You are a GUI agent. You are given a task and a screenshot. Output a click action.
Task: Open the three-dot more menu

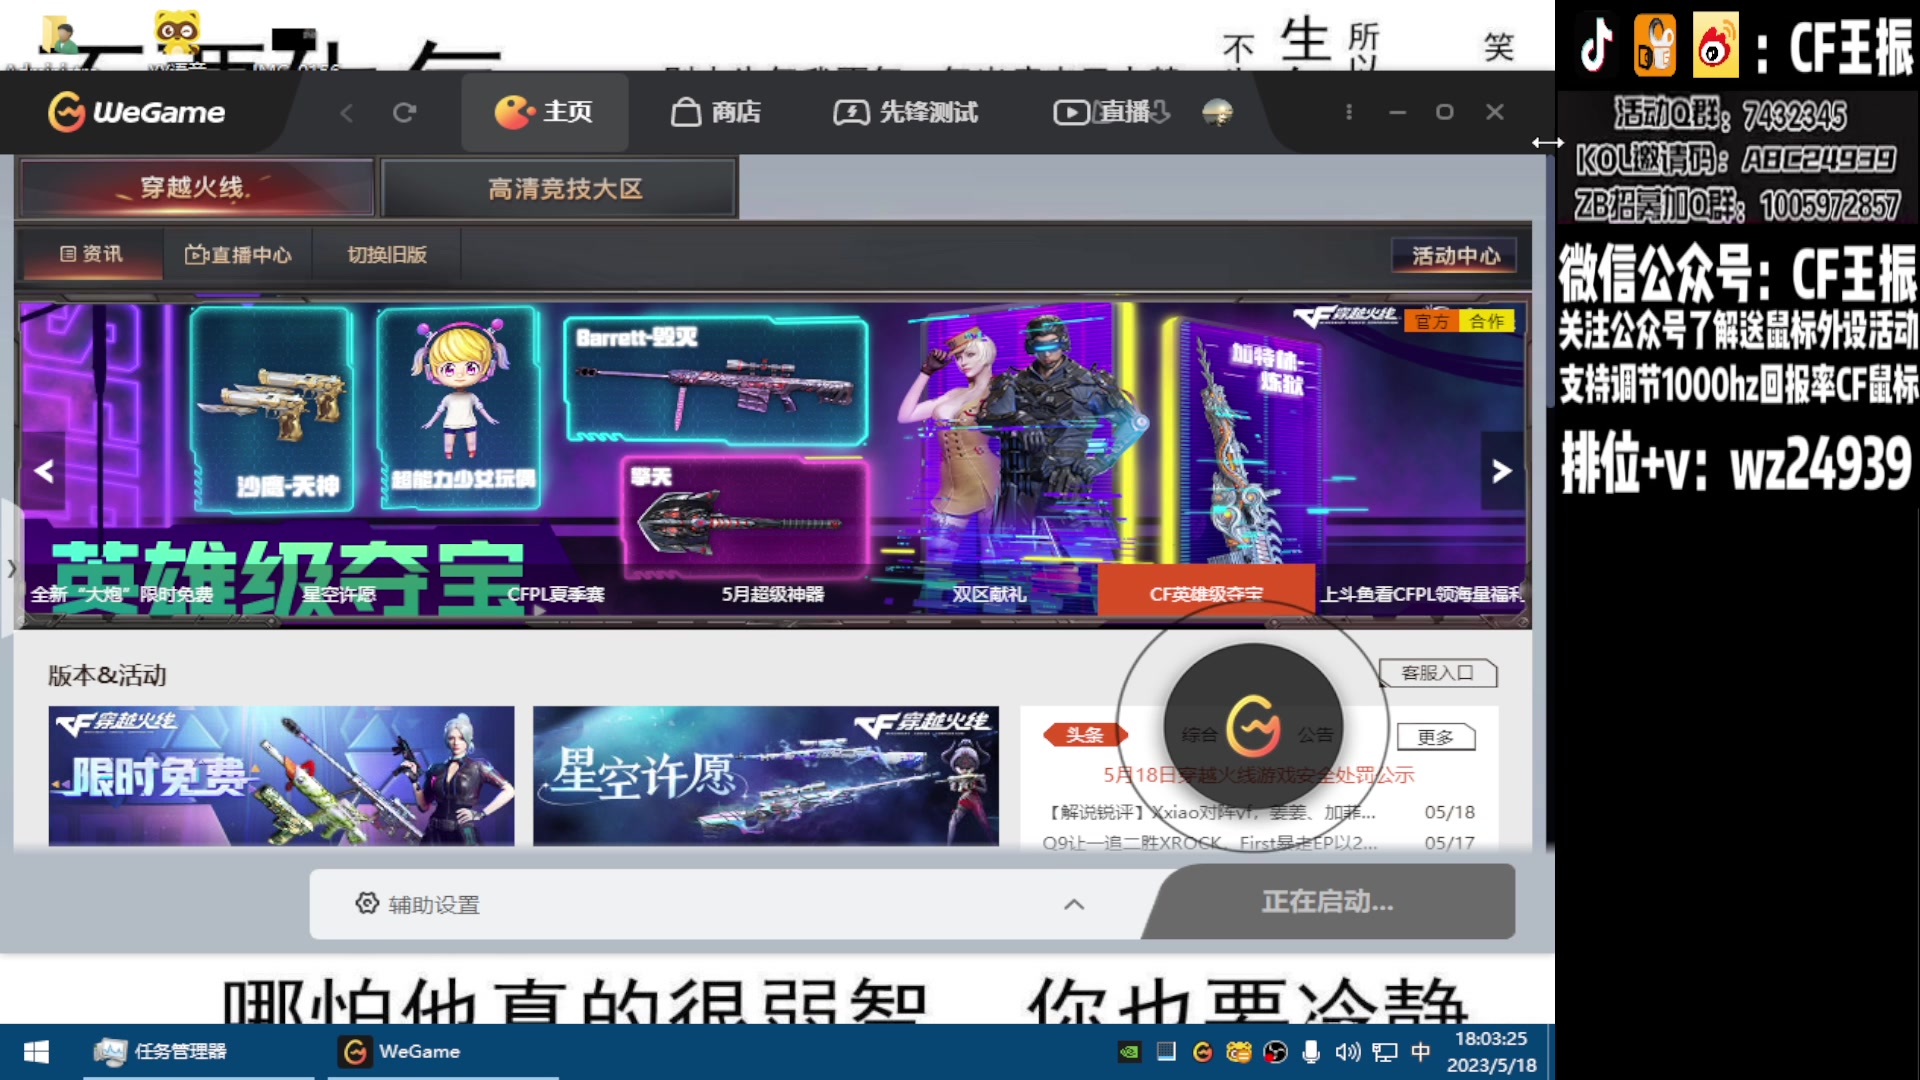point(1349,112)
